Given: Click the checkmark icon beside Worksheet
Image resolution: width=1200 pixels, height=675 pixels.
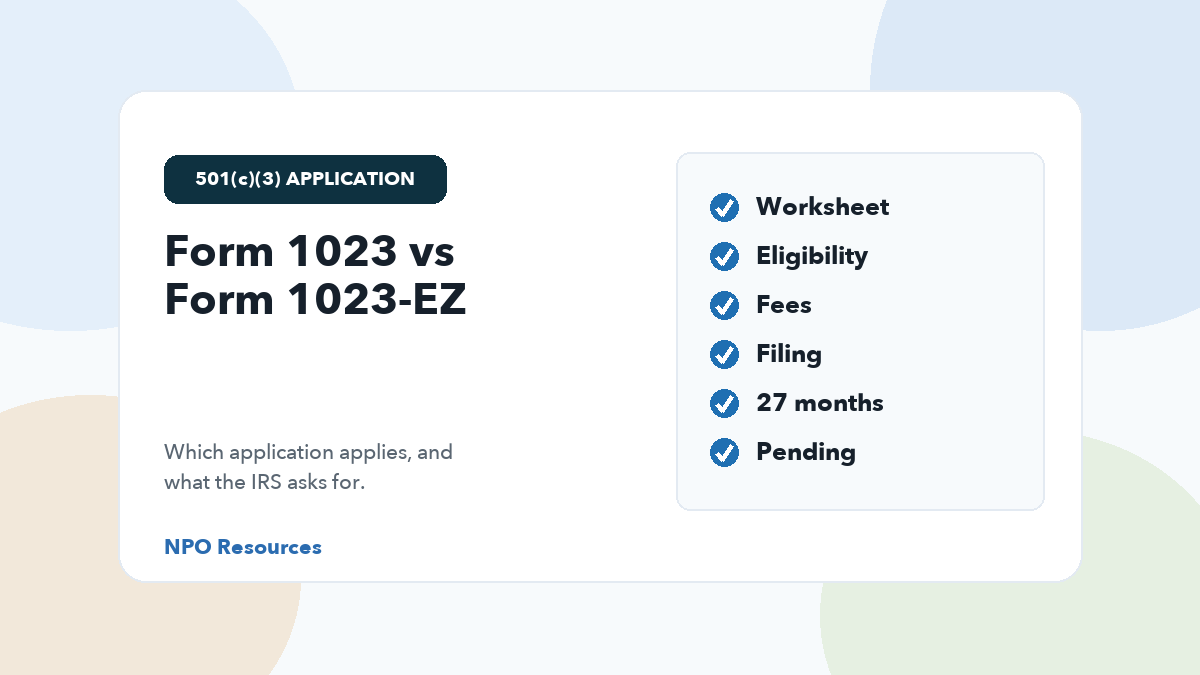Looking at the screenshot, I should tap(724, 207).
